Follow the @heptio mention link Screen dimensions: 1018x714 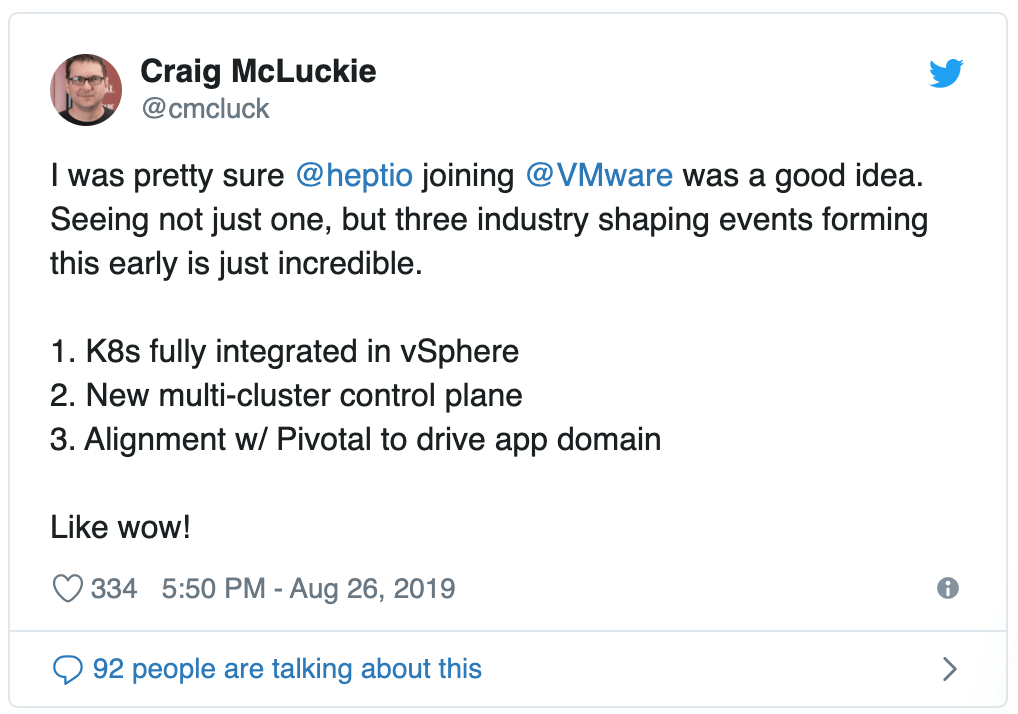354,176
